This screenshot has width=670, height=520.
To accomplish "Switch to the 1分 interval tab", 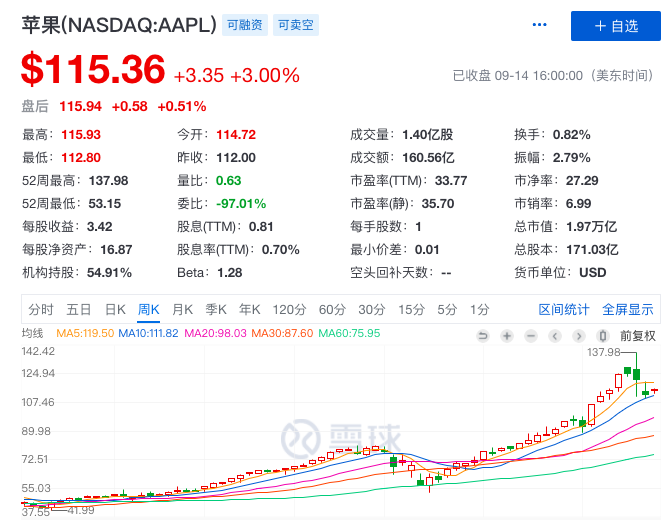I will [x=479, y=309].
